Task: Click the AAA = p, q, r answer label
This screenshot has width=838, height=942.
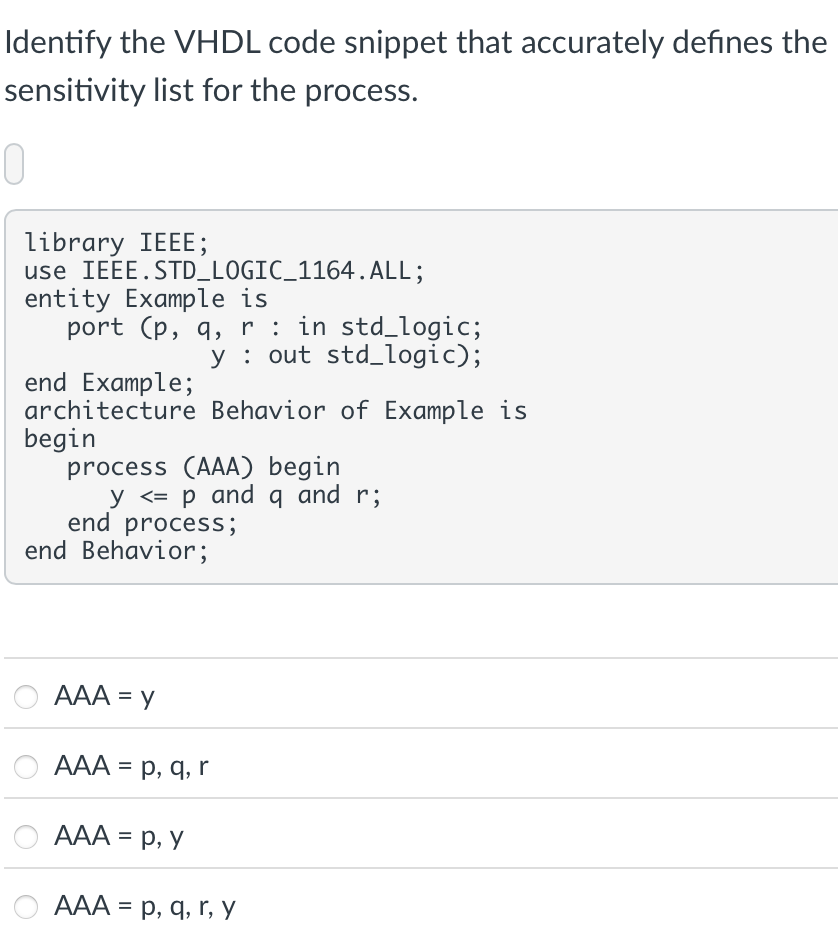Action: click(x=126, y=767)
